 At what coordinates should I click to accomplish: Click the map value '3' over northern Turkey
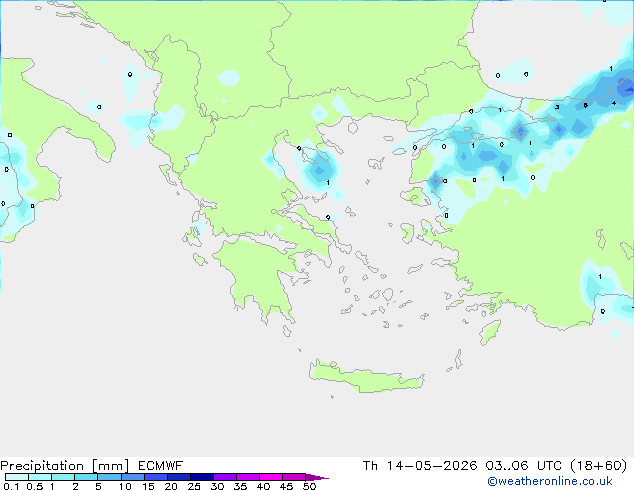(x=557, y=107)
